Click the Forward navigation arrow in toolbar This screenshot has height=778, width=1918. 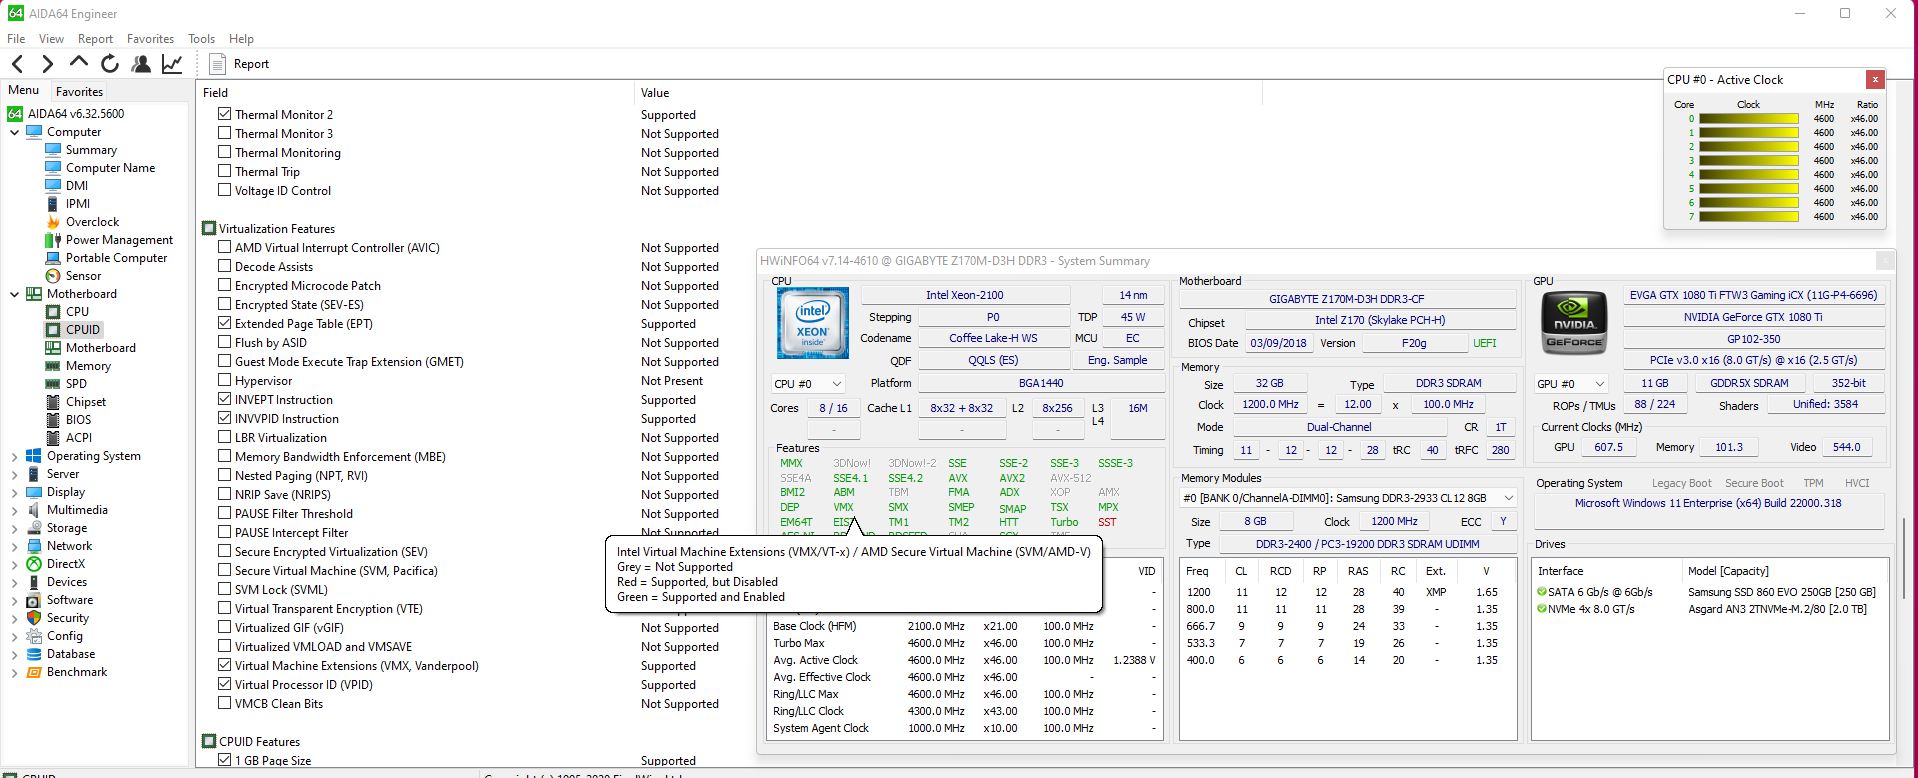click(47, 64)
